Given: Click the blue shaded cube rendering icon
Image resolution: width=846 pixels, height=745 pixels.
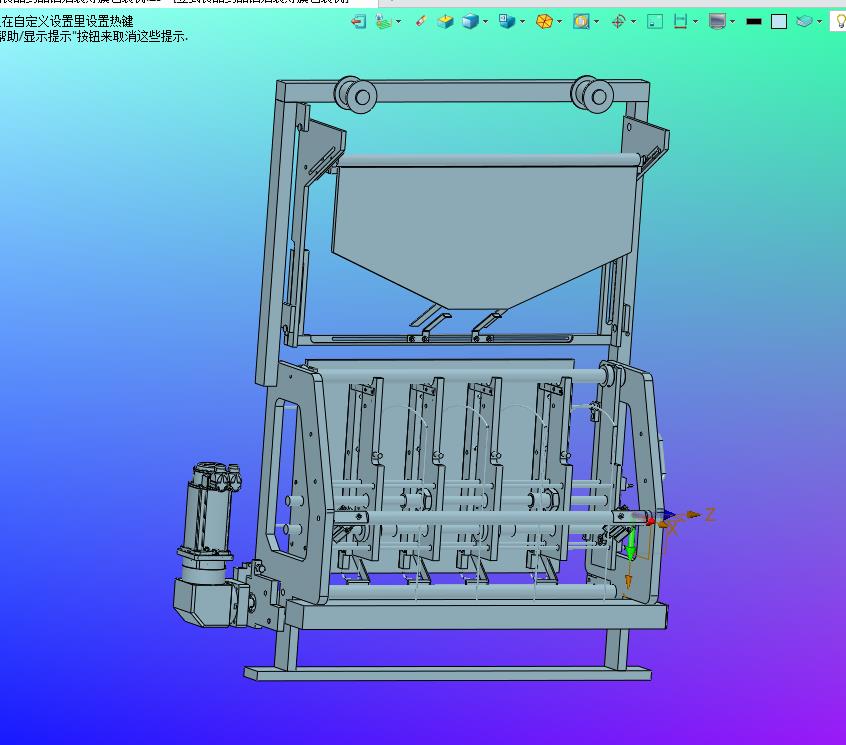Looking at the screenshot, I should 470,22.
